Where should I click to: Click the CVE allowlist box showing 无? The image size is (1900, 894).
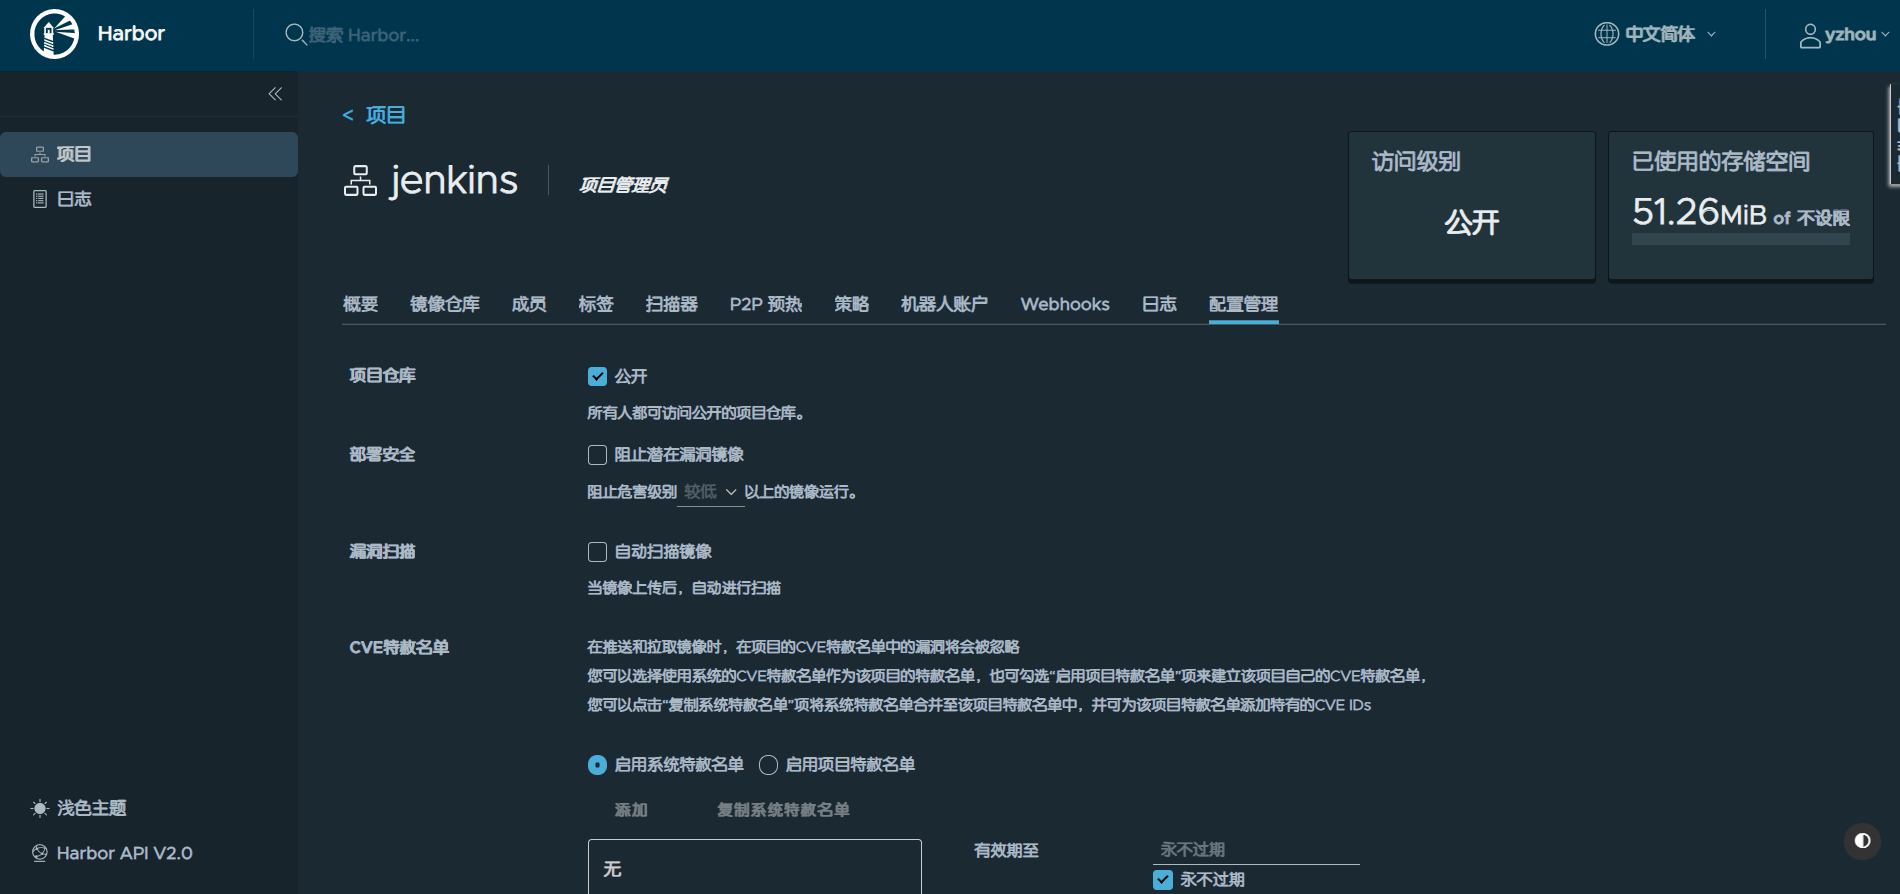point(755,867)
